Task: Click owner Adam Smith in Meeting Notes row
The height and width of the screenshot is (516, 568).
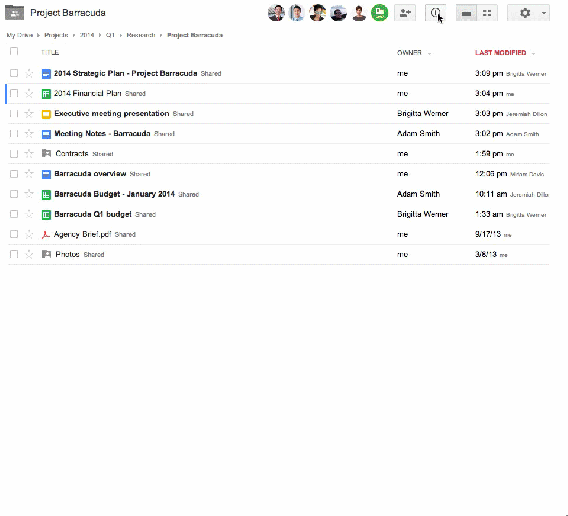Action: click(418, 134)
